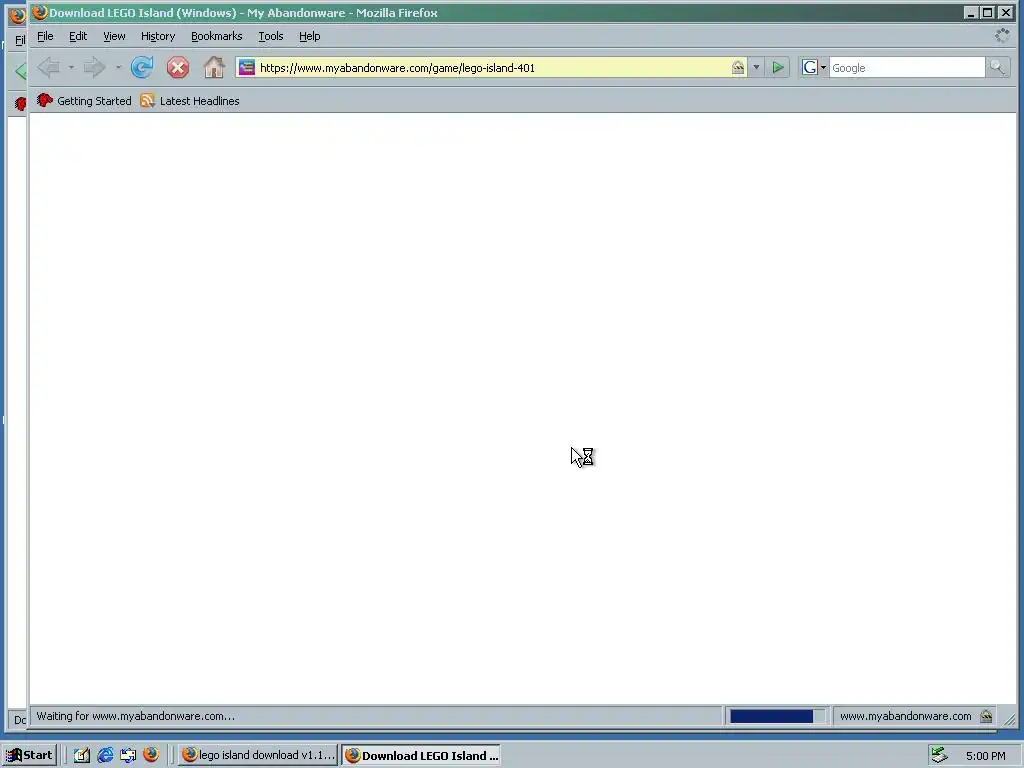1024x768 pixels.
Task: Switch to 'lego island download v1.1' taskbar window
Action: click(257, 755)
